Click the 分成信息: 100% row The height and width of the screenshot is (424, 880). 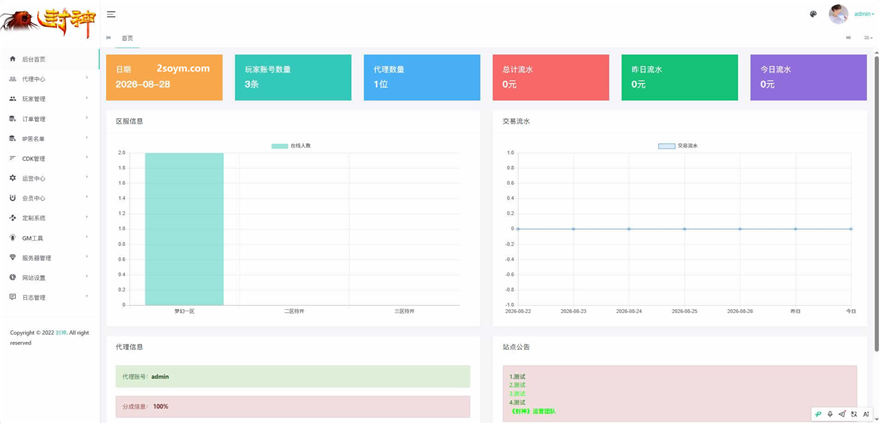293,407
